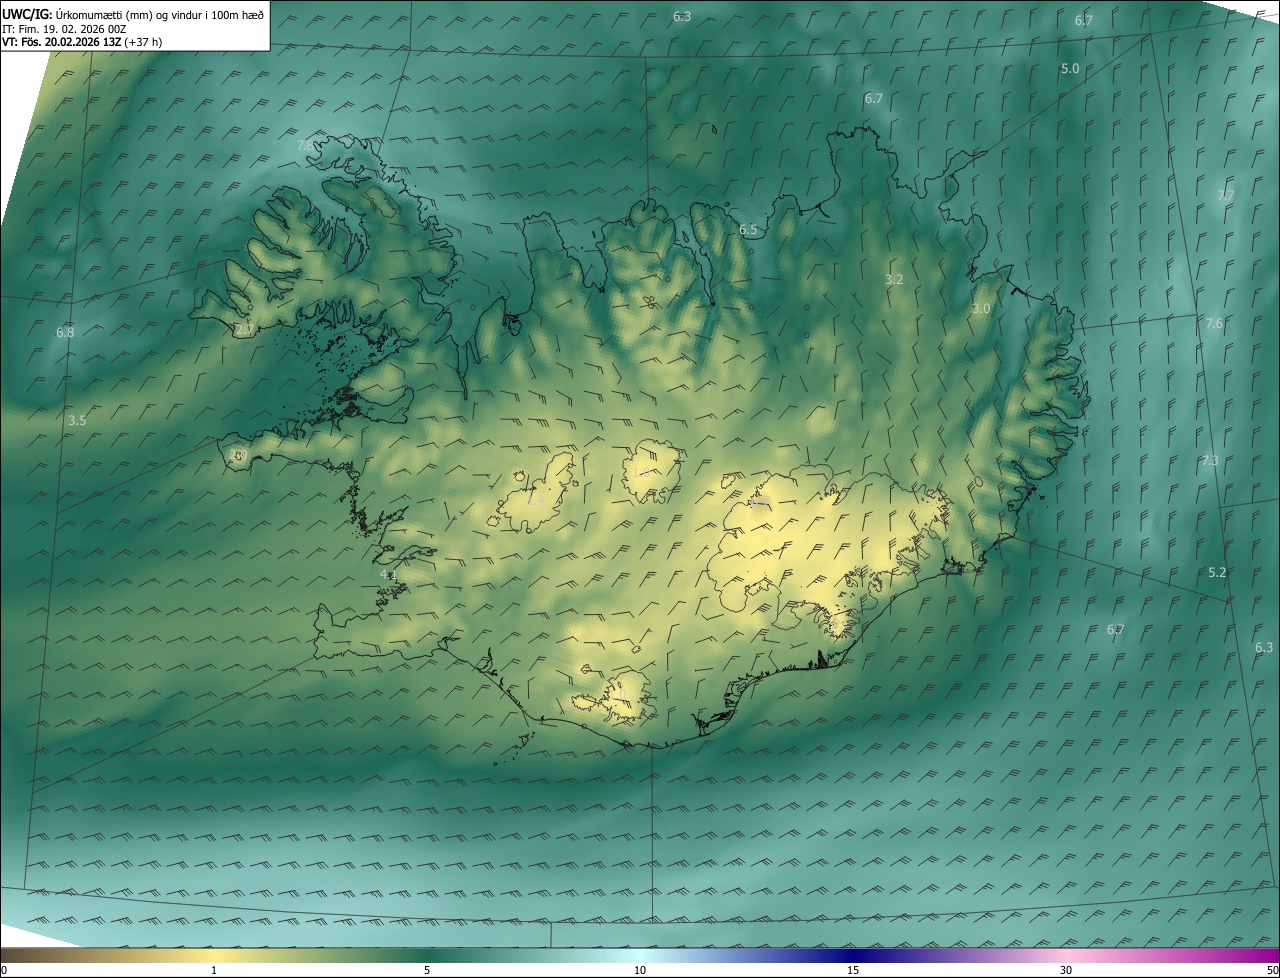Click the 6.8 value label on map

65,332
